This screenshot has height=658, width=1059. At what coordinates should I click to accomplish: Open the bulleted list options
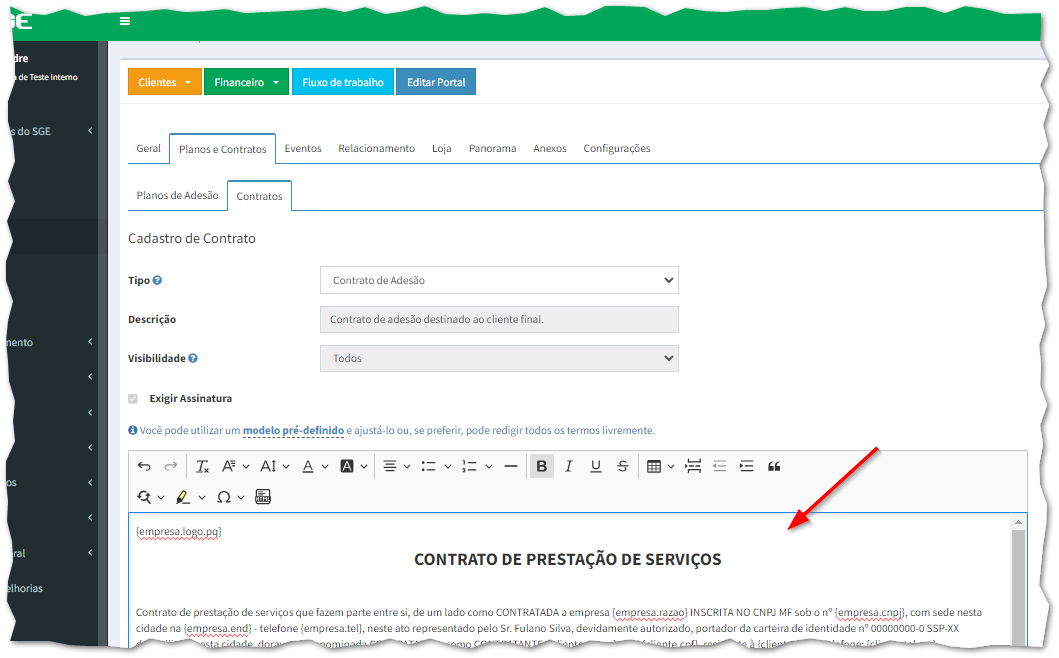(436, 466)
